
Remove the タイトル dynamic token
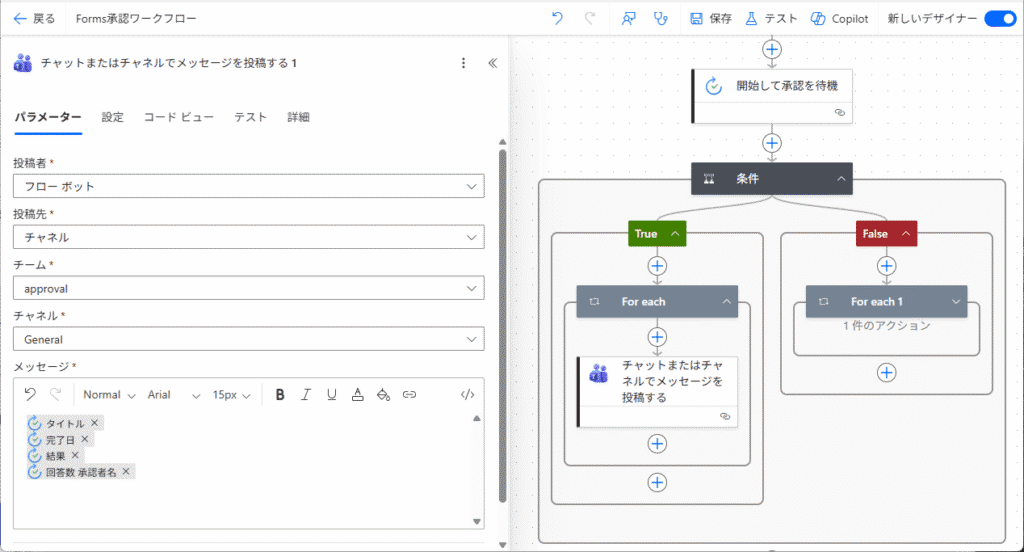point(95,423)
